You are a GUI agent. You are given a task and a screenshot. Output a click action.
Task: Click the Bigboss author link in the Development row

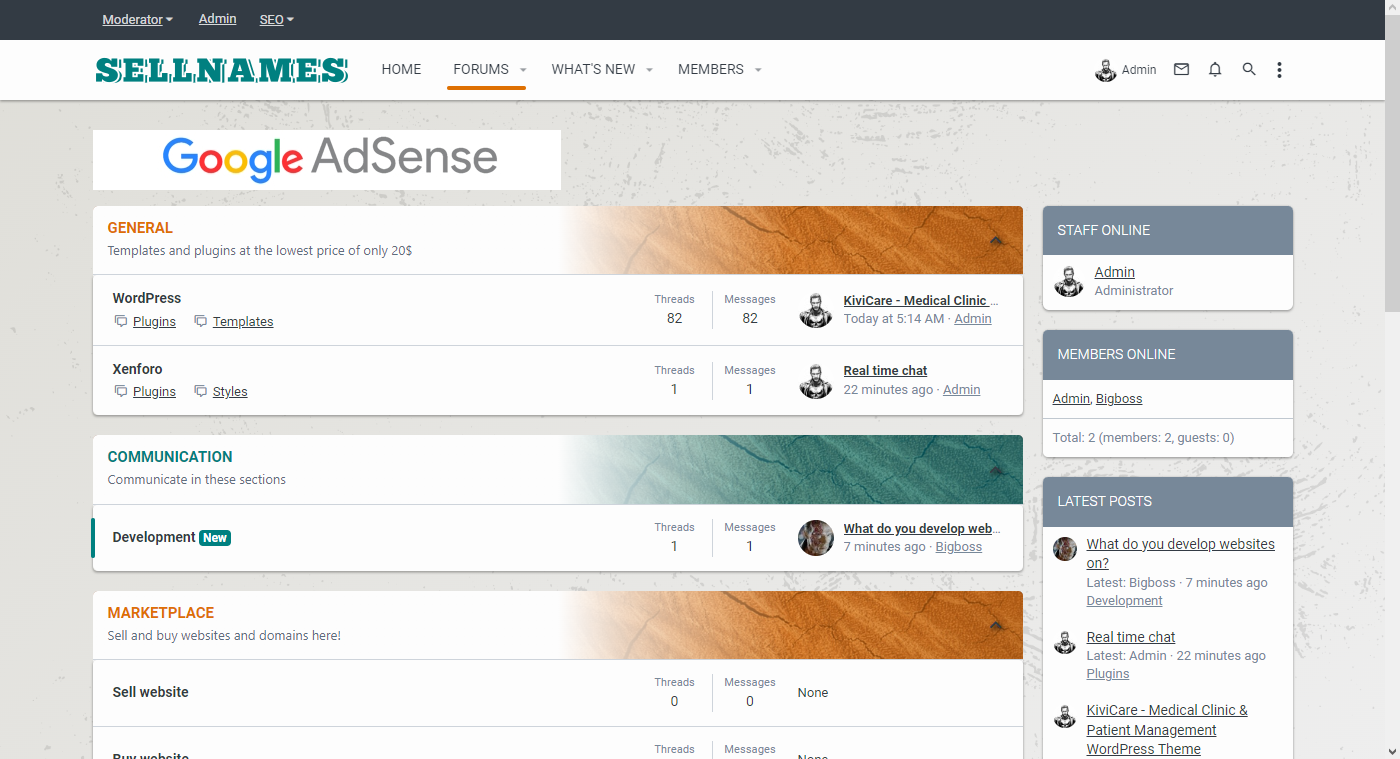959,547
